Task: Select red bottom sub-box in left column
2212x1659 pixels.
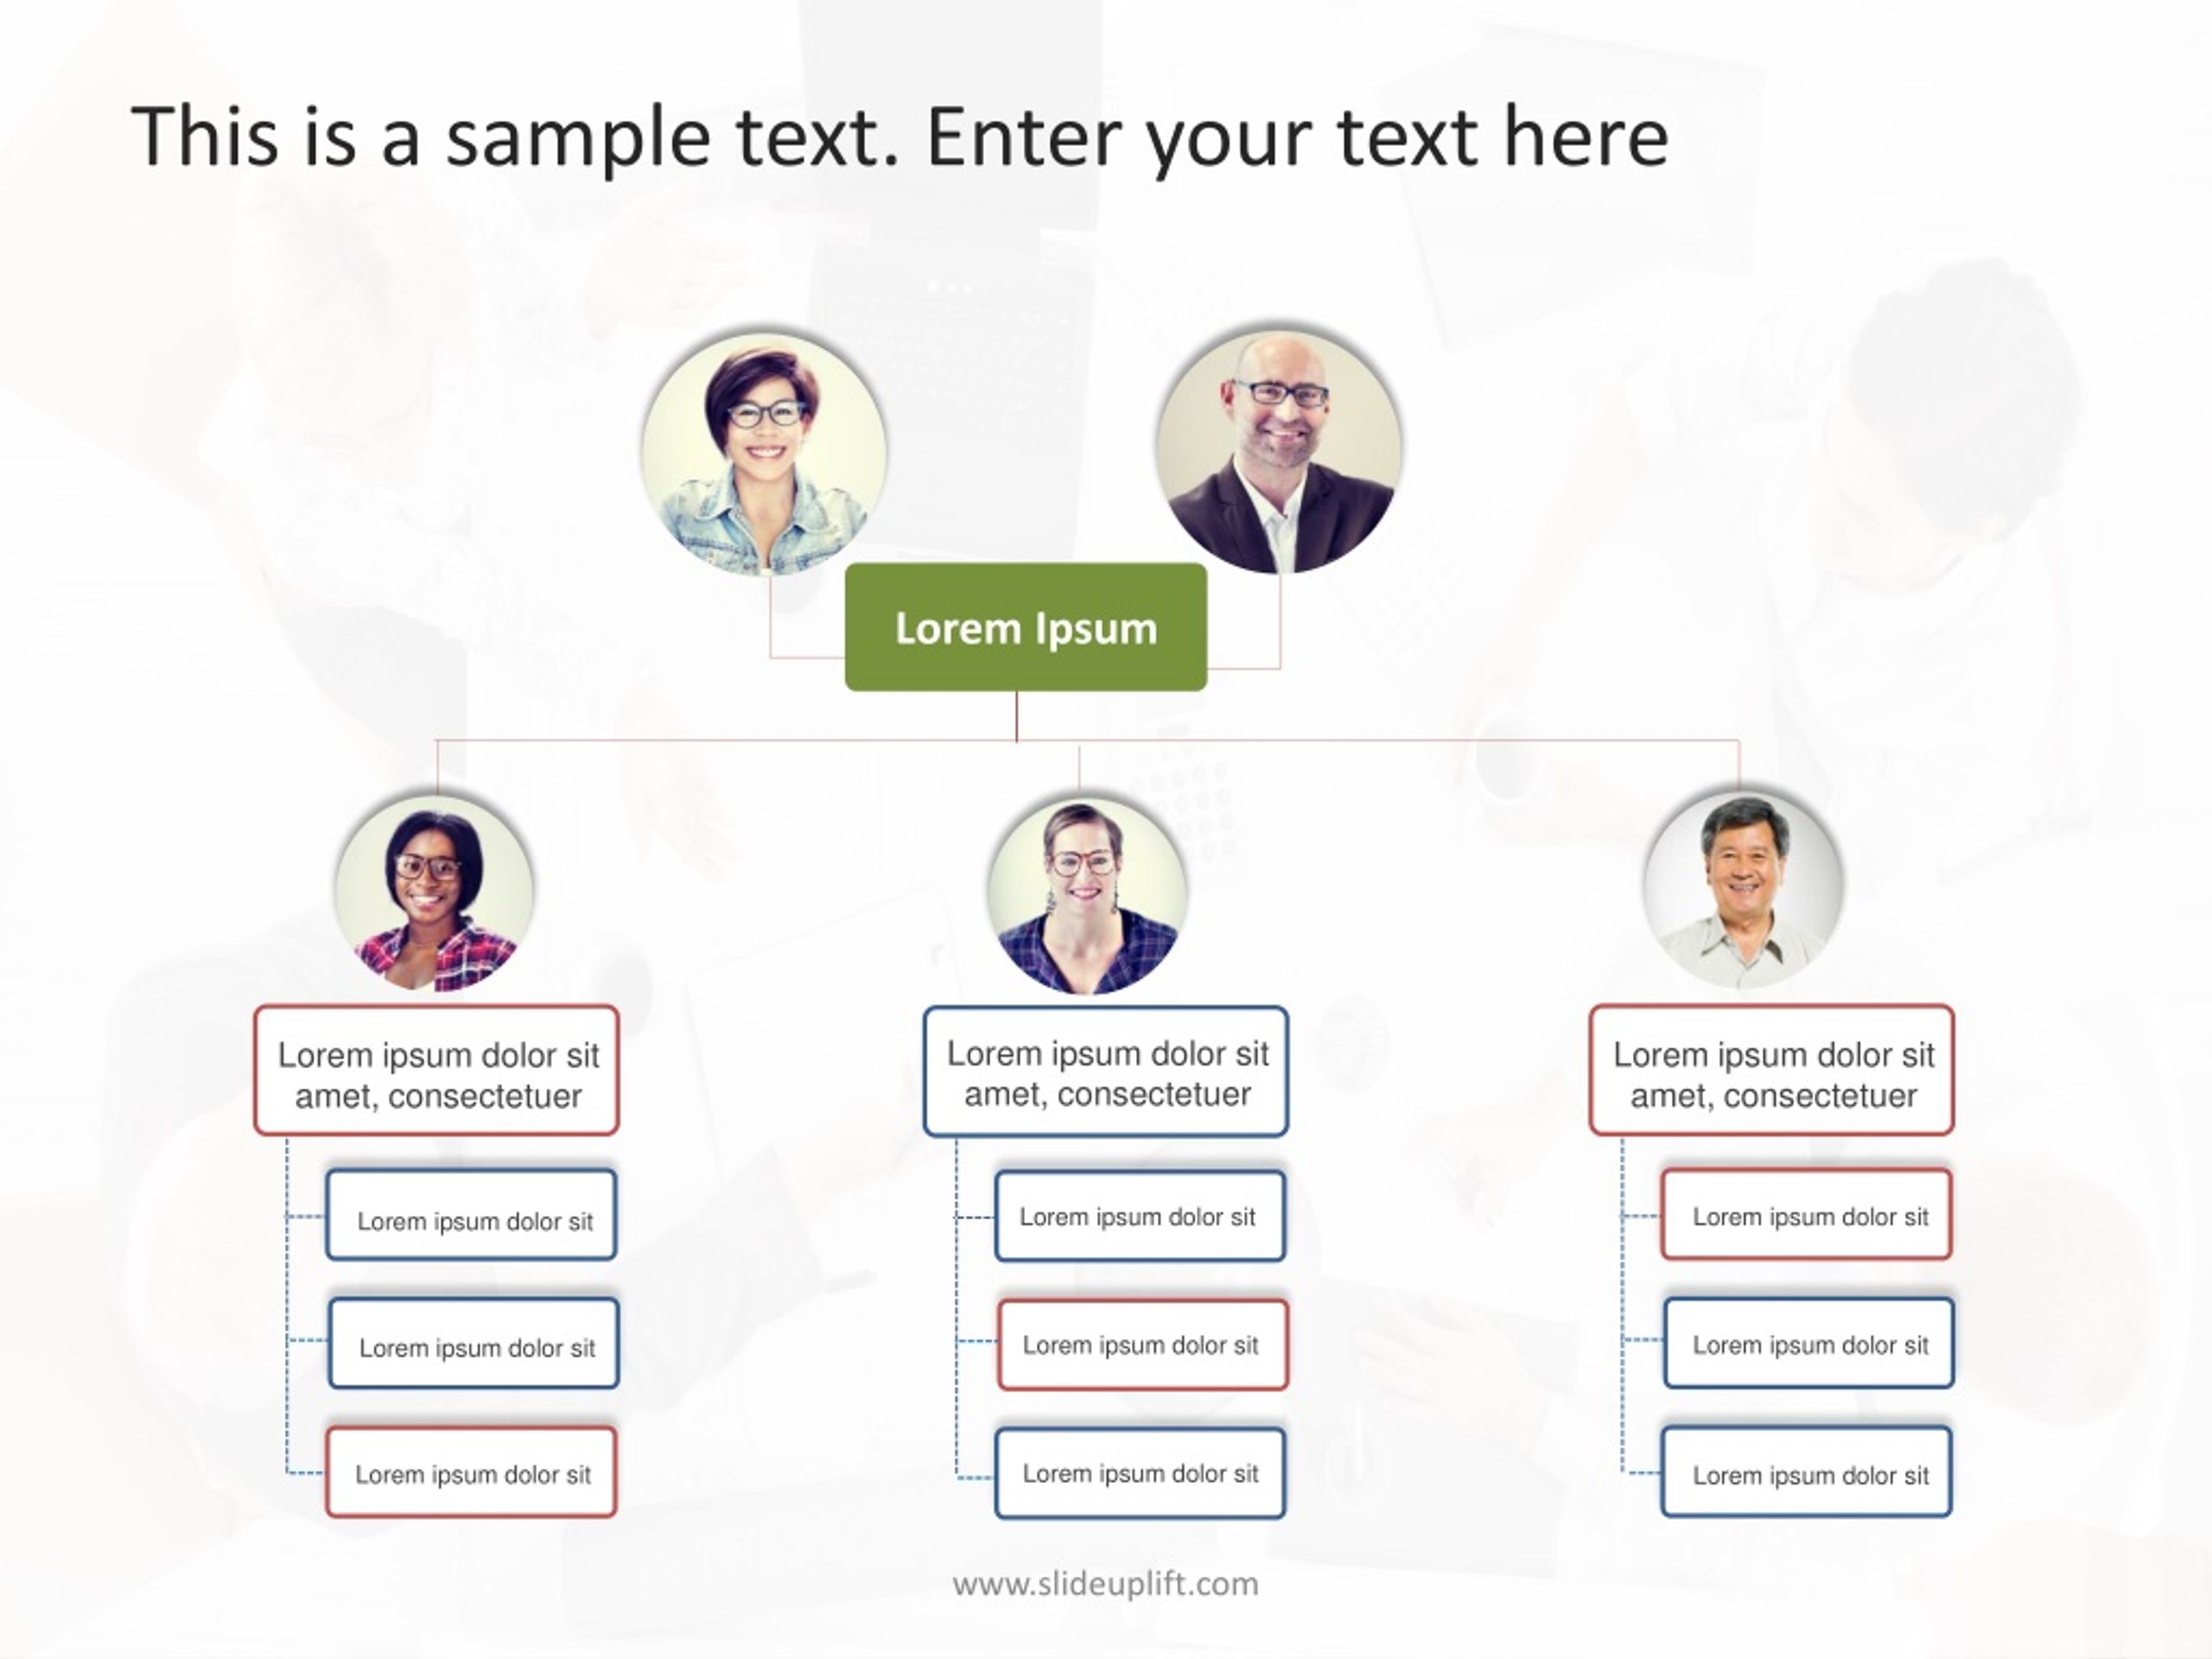Action: (x=471, y=1472)
